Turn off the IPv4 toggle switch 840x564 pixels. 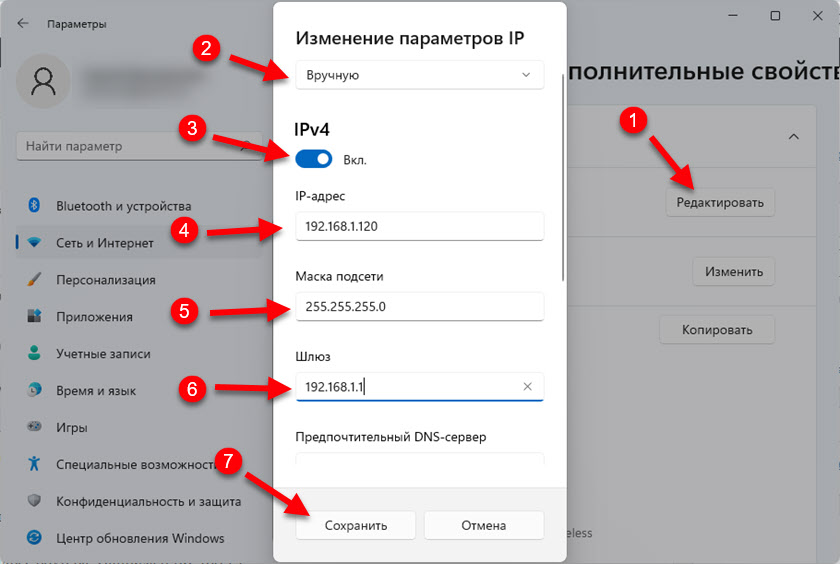click(313, 158)
